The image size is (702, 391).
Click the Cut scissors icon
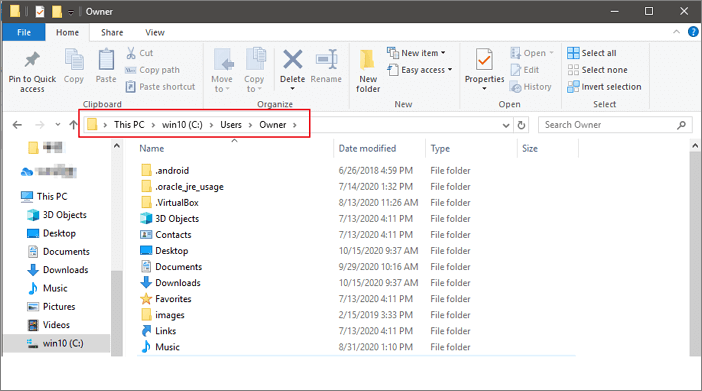tap(131, 53)
